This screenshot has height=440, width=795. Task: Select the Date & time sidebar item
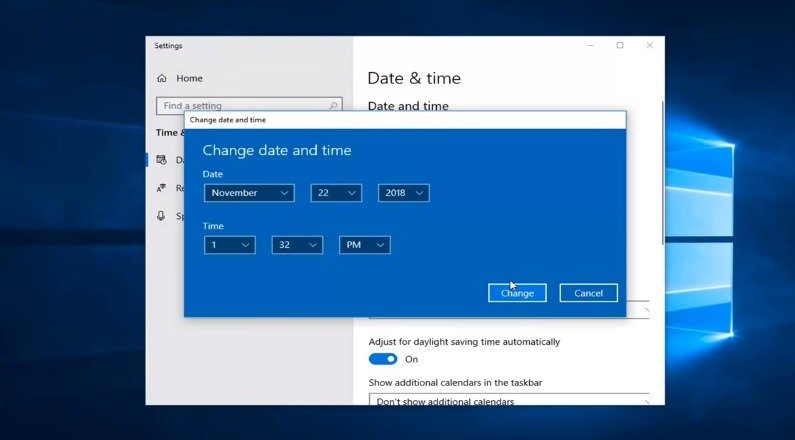click(x=168, y=160)
